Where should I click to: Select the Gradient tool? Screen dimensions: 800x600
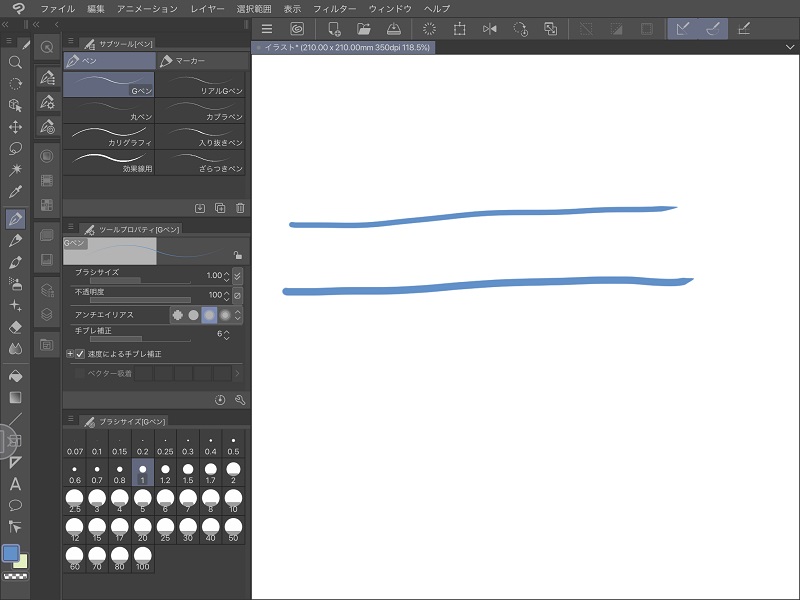15,397
